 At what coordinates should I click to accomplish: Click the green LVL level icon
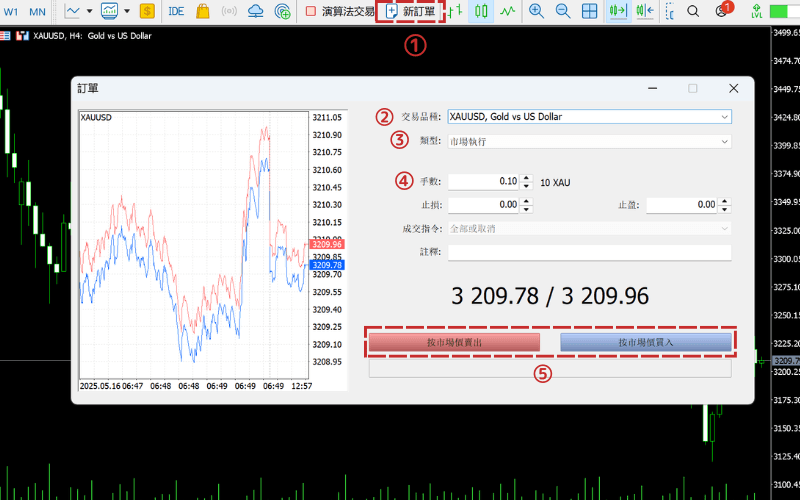(757, 11)
